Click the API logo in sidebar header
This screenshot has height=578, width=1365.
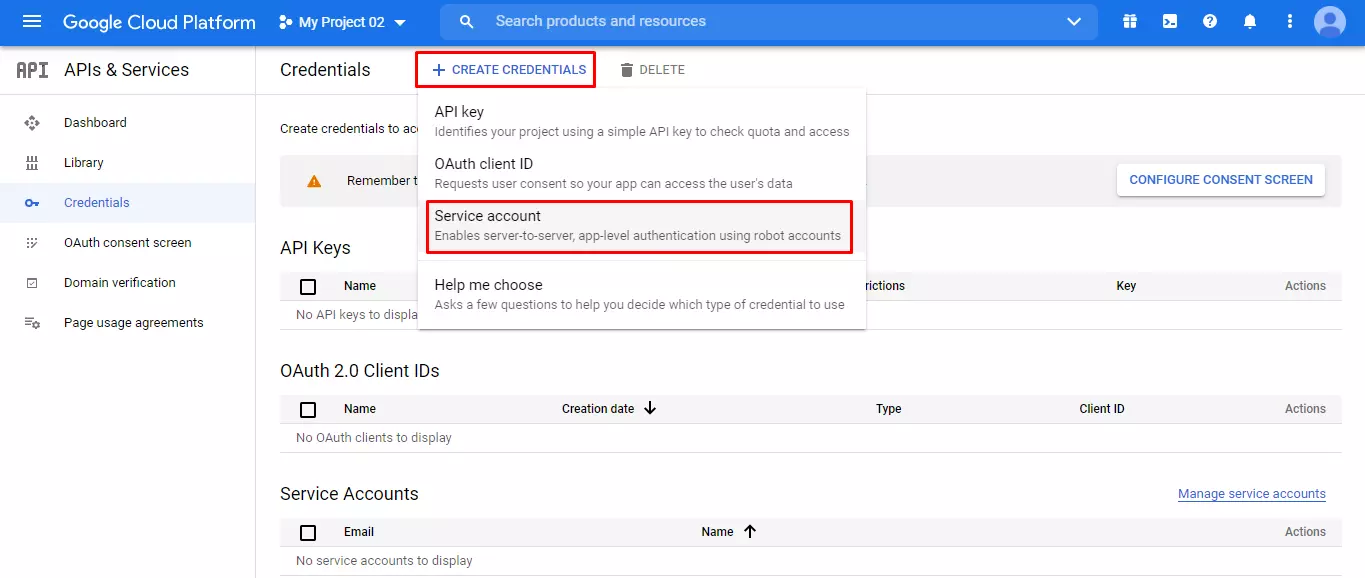tap(32, 70)
